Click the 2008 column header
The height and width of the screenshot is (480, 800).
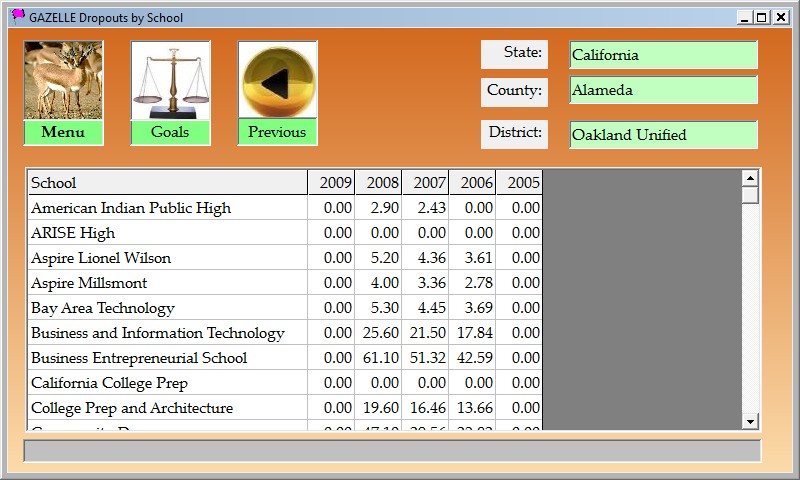[x=379, y=183]
